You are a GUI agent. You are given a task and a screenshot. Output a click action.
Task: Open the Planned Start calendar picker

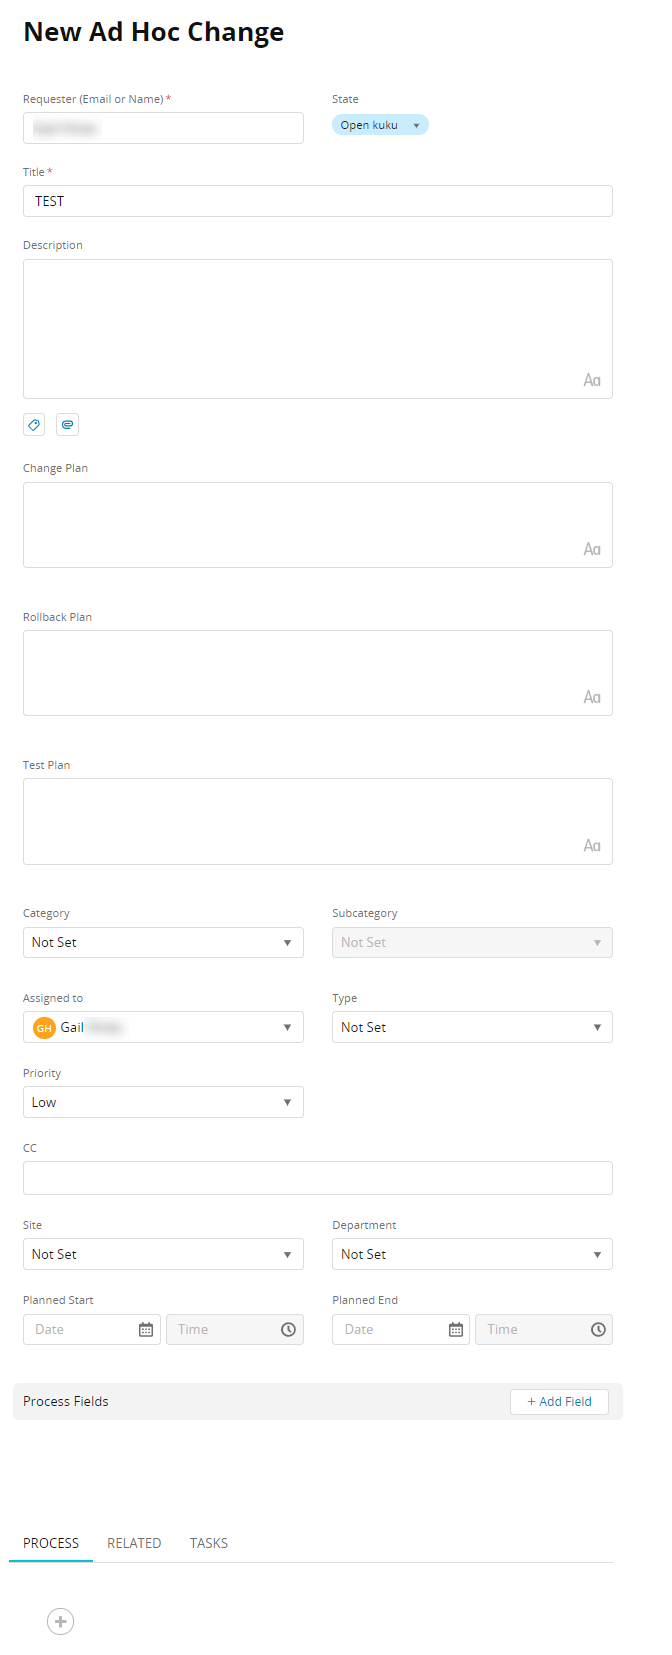[x=146, y=1329]
